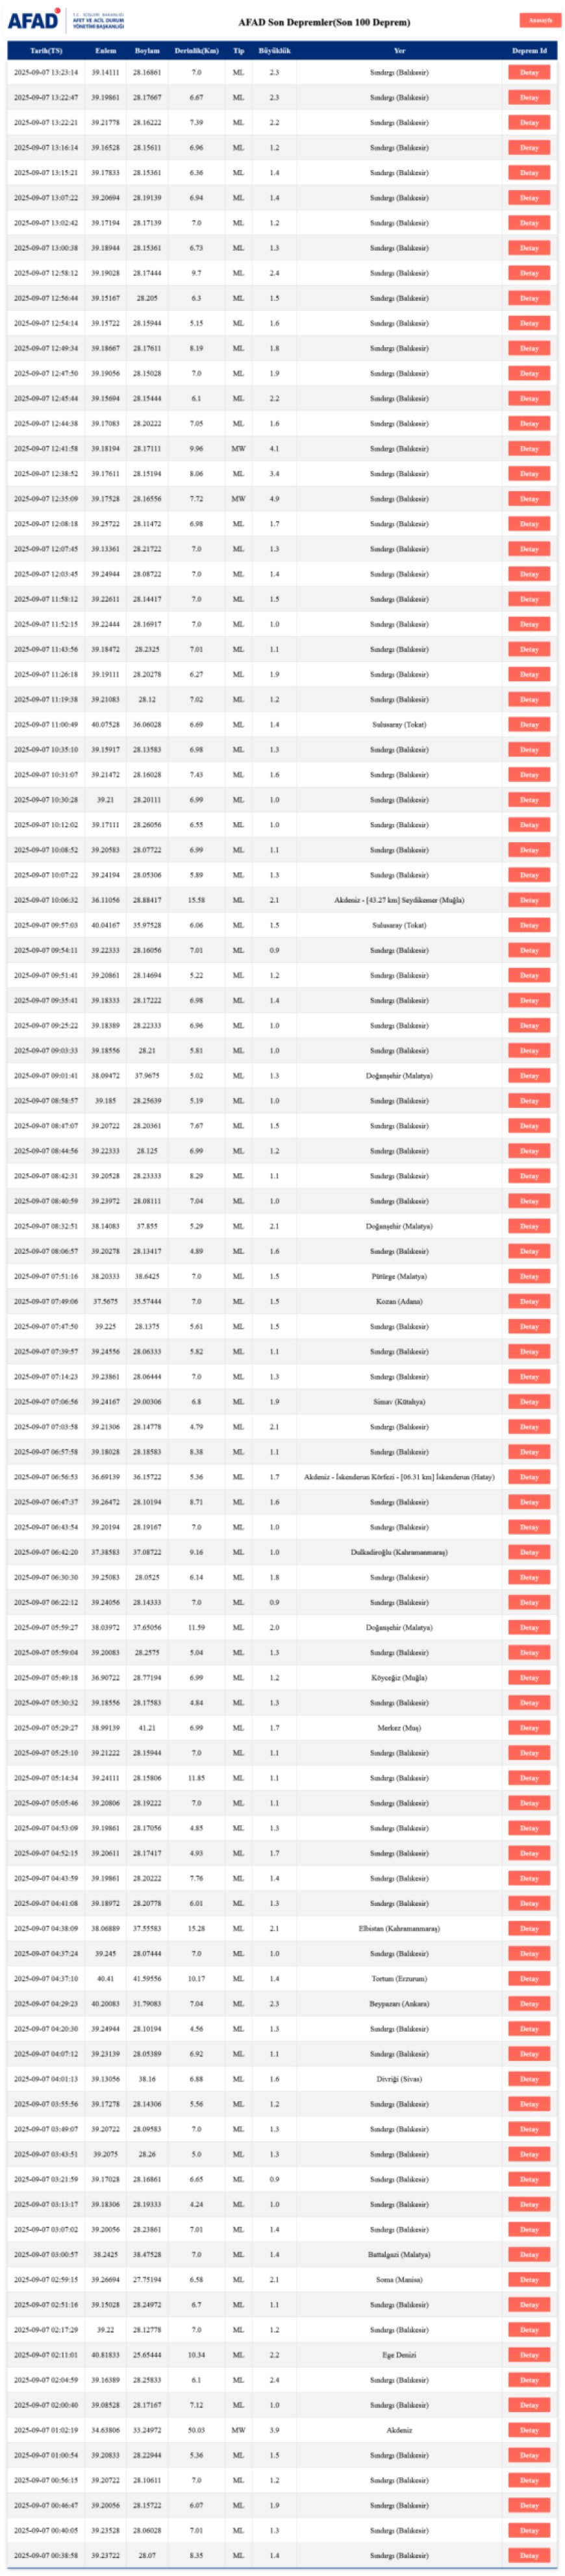Show Detay for Simav (Kütahya) earthquake
The height and width of the screenshot is (2576, 565).
[529, 1402]
